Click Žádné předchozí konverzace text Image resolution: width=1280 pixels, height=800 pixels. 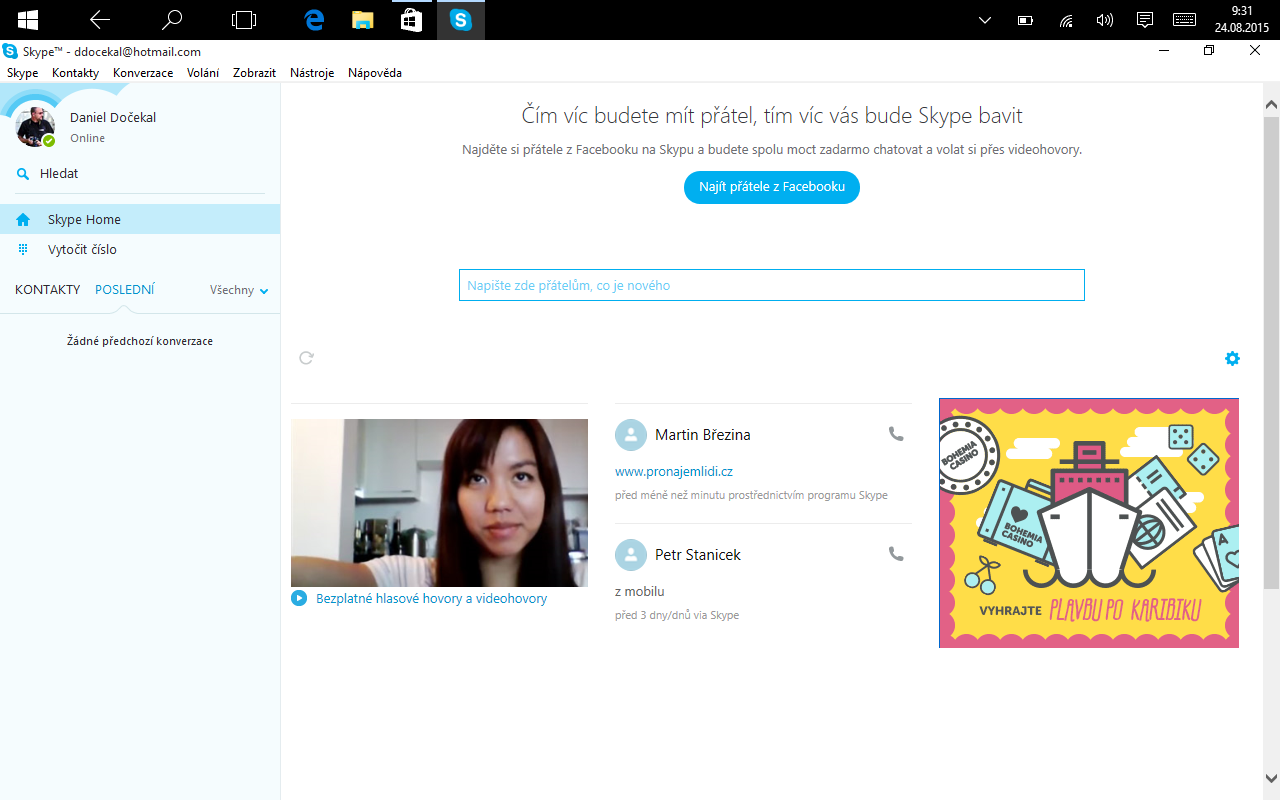tap(140, 341)
